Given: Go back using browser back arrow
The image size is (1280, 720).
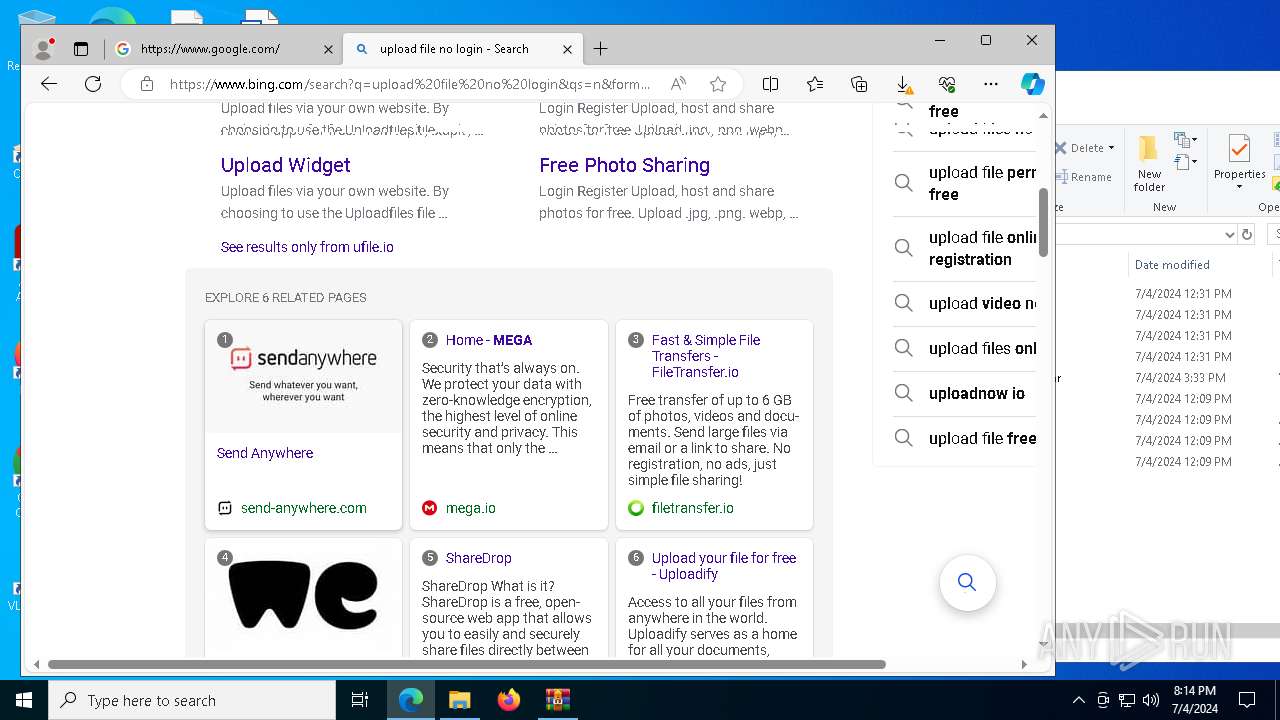Looking at the screenshot, I should [x=48, y=84].
